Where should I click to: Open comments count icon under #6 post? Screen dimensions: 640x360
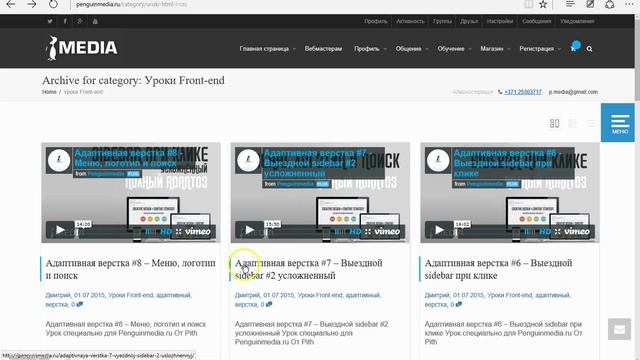pos(459,304)
